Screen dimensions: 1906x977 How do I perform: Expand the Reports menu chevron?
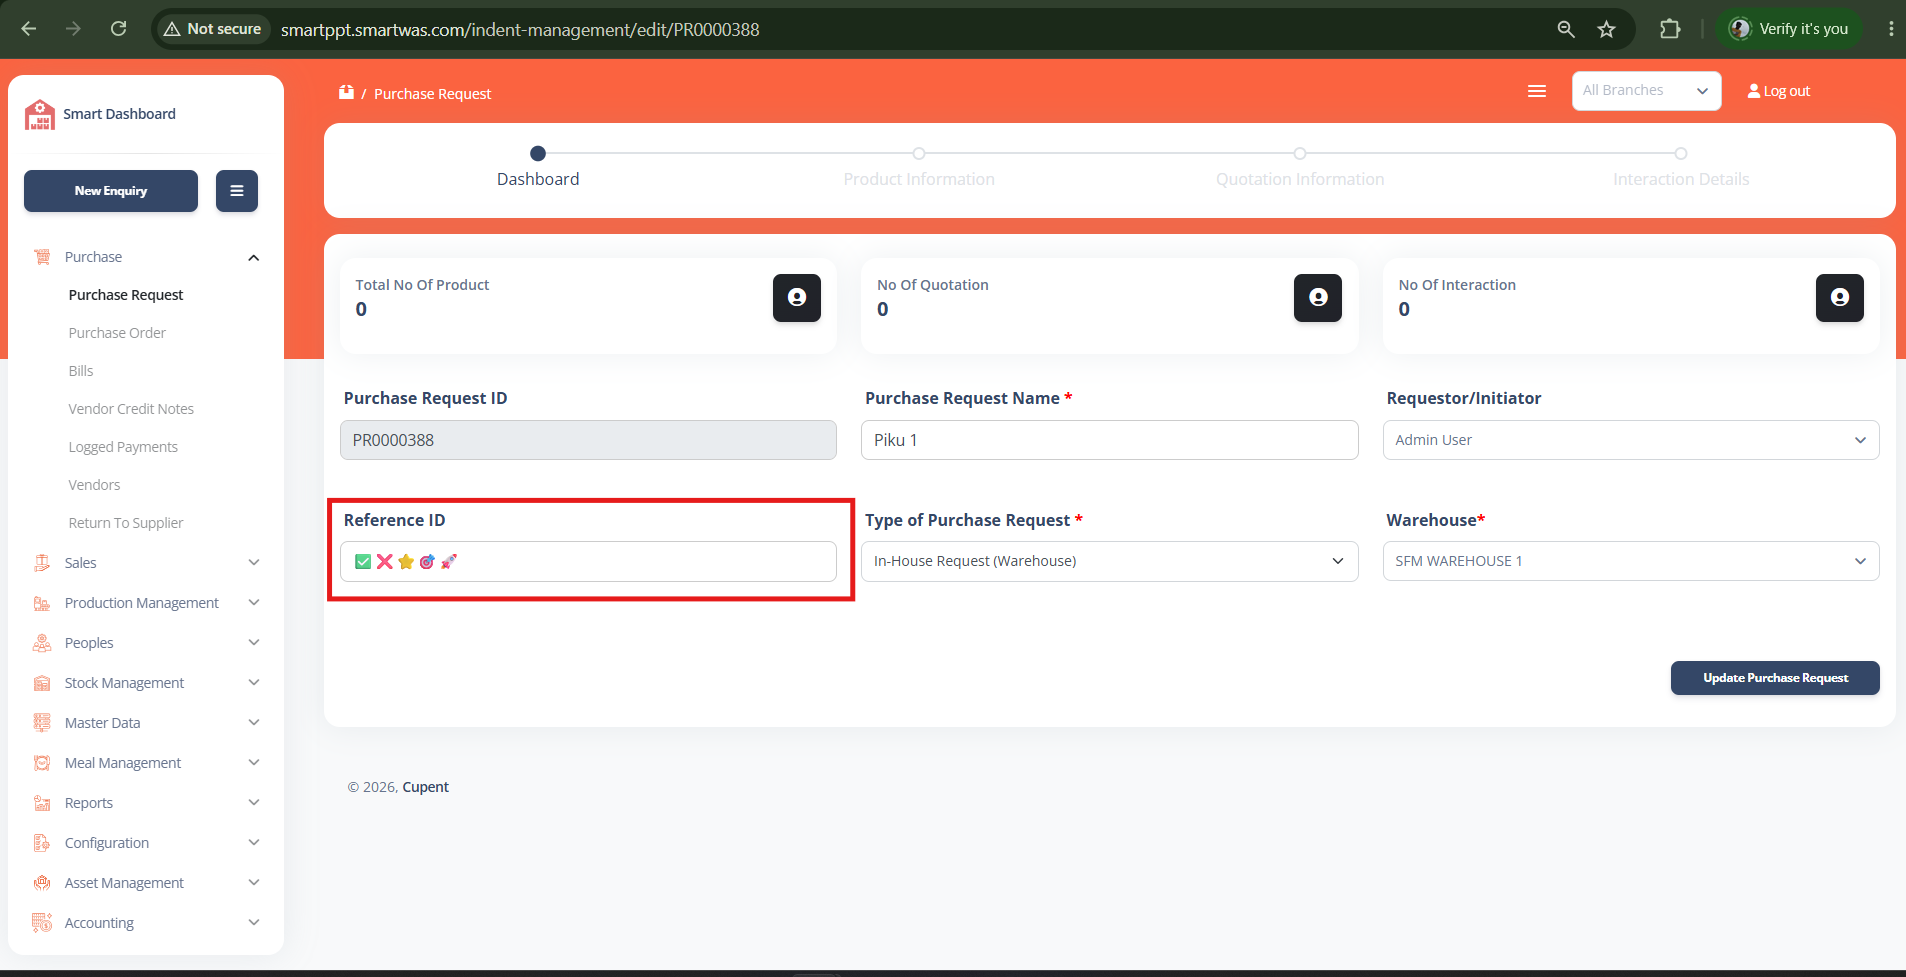[254, 803]
